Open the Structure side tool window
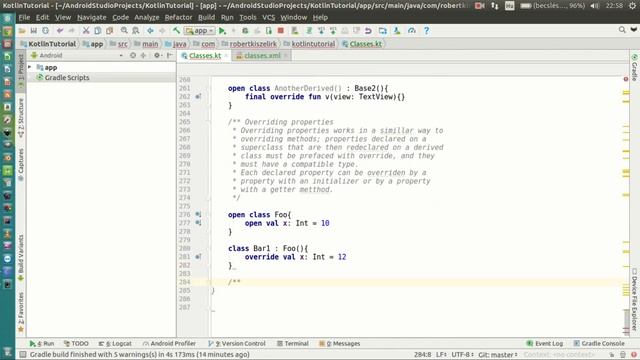The height and width of the screenshot is (360, 640). click(21, 117)
